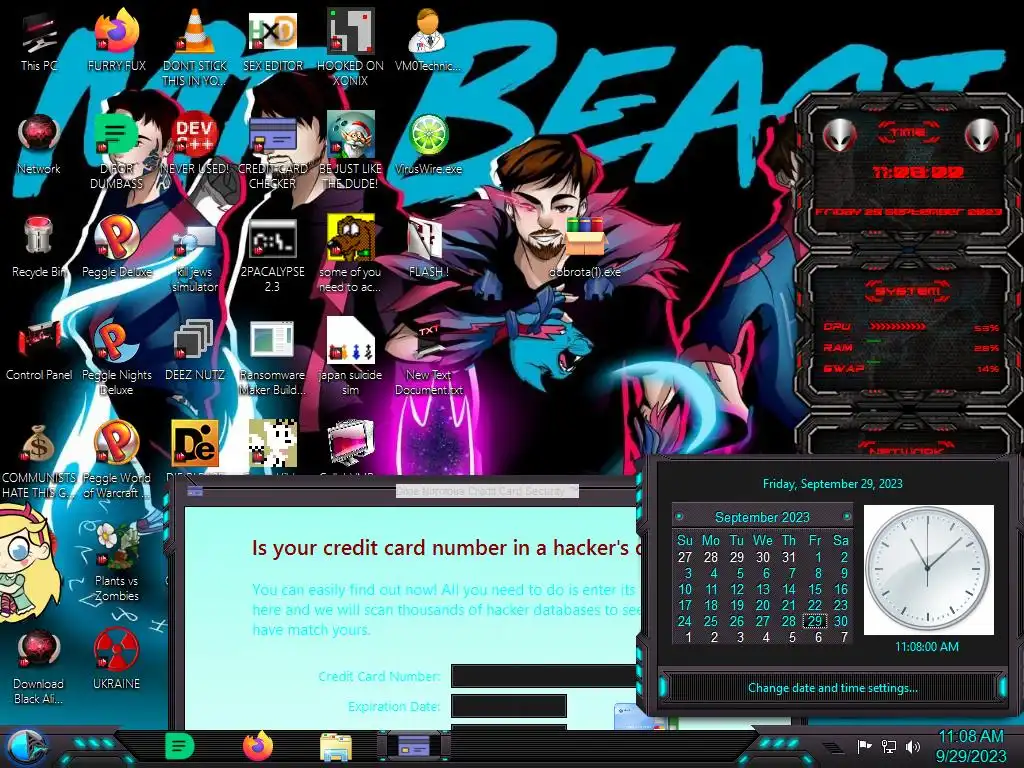Open the UKRAINE radiation symbol icon
Viewport: 1024px width, 768px height.
(x=116, y=660)
